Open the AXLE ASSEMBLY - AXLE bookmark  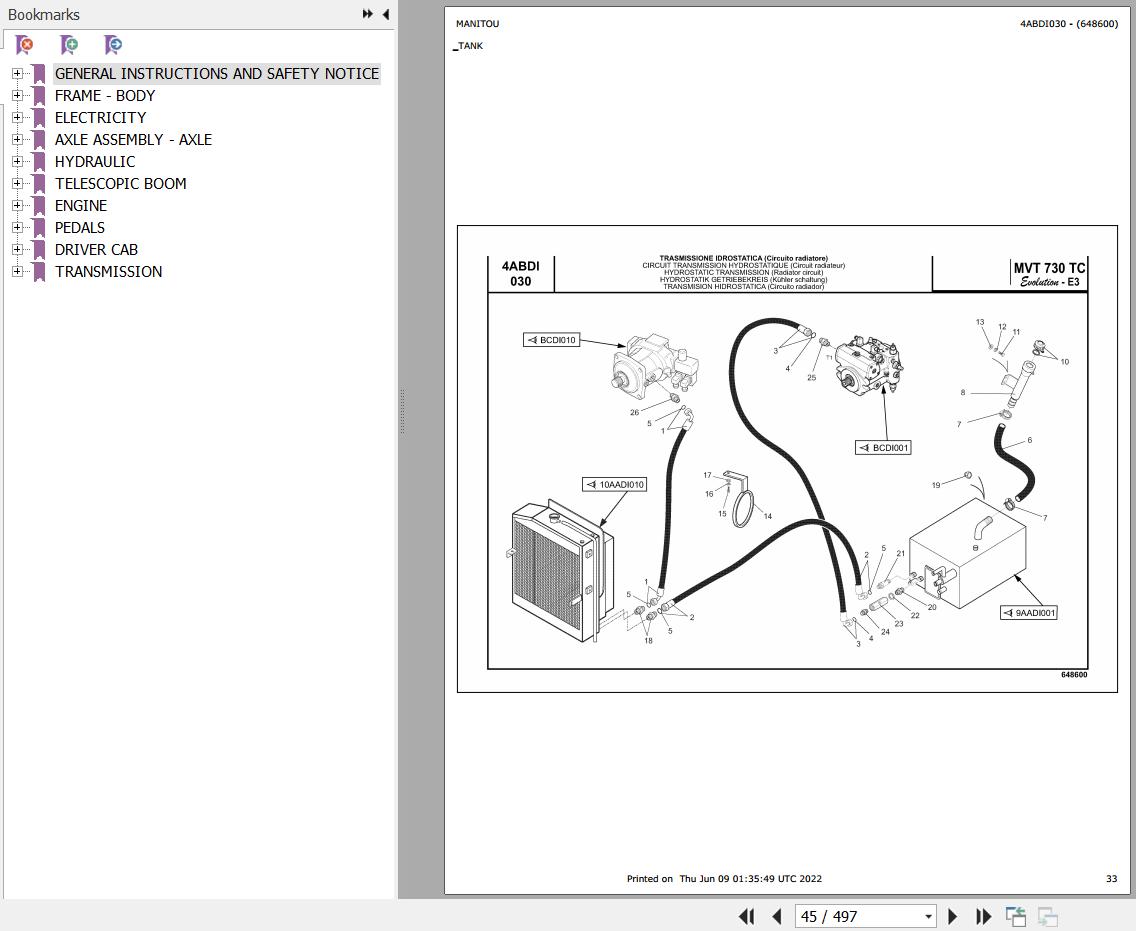pos(133,139)
